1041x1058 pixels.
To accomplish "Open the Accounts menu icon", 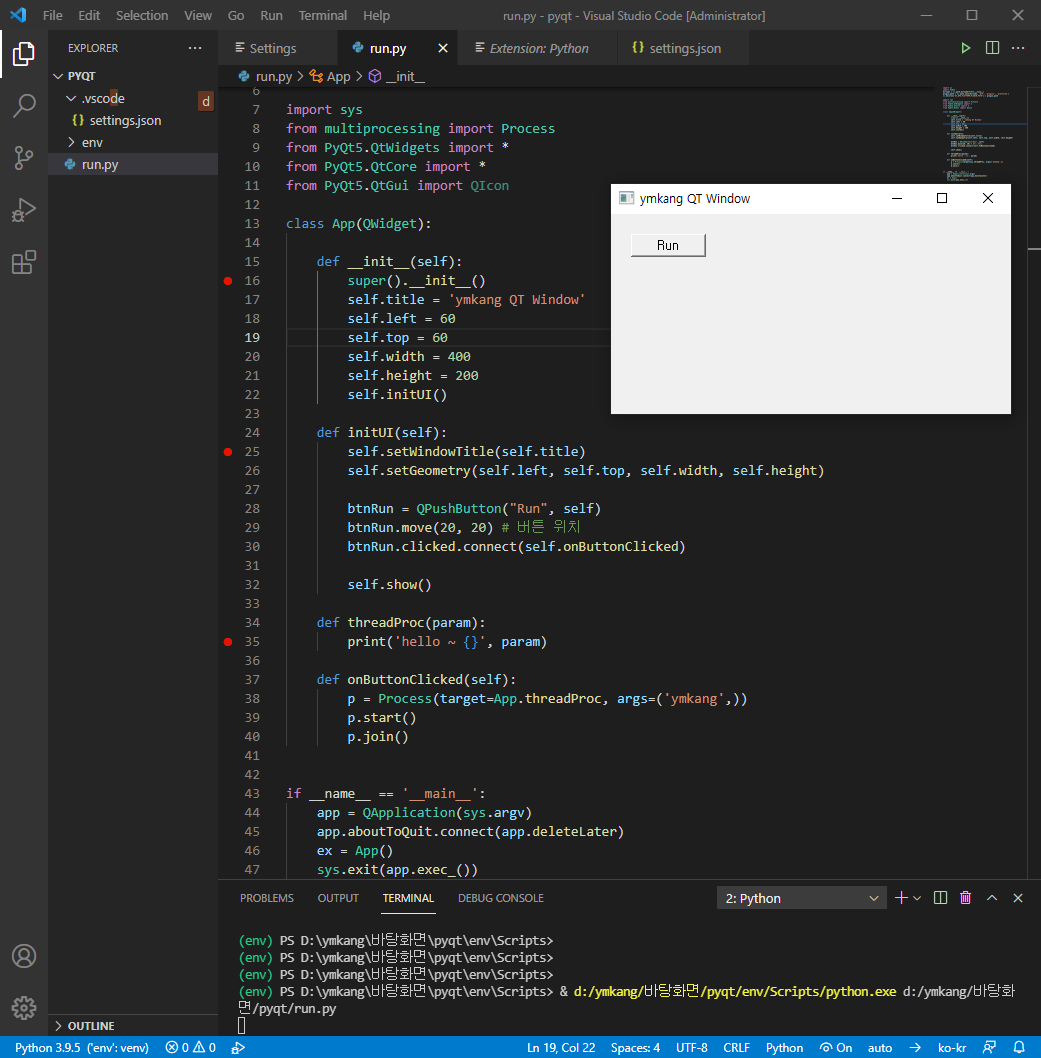I will pyautogui.click(x=24, y=956).
